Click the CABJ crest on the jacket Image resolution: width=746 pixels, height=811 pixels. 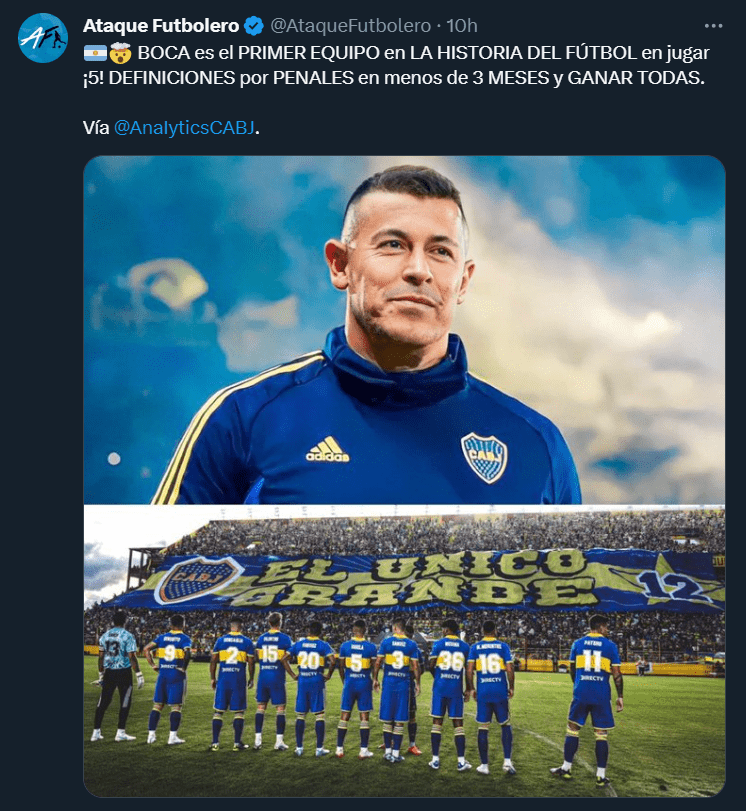pos(484,458)
